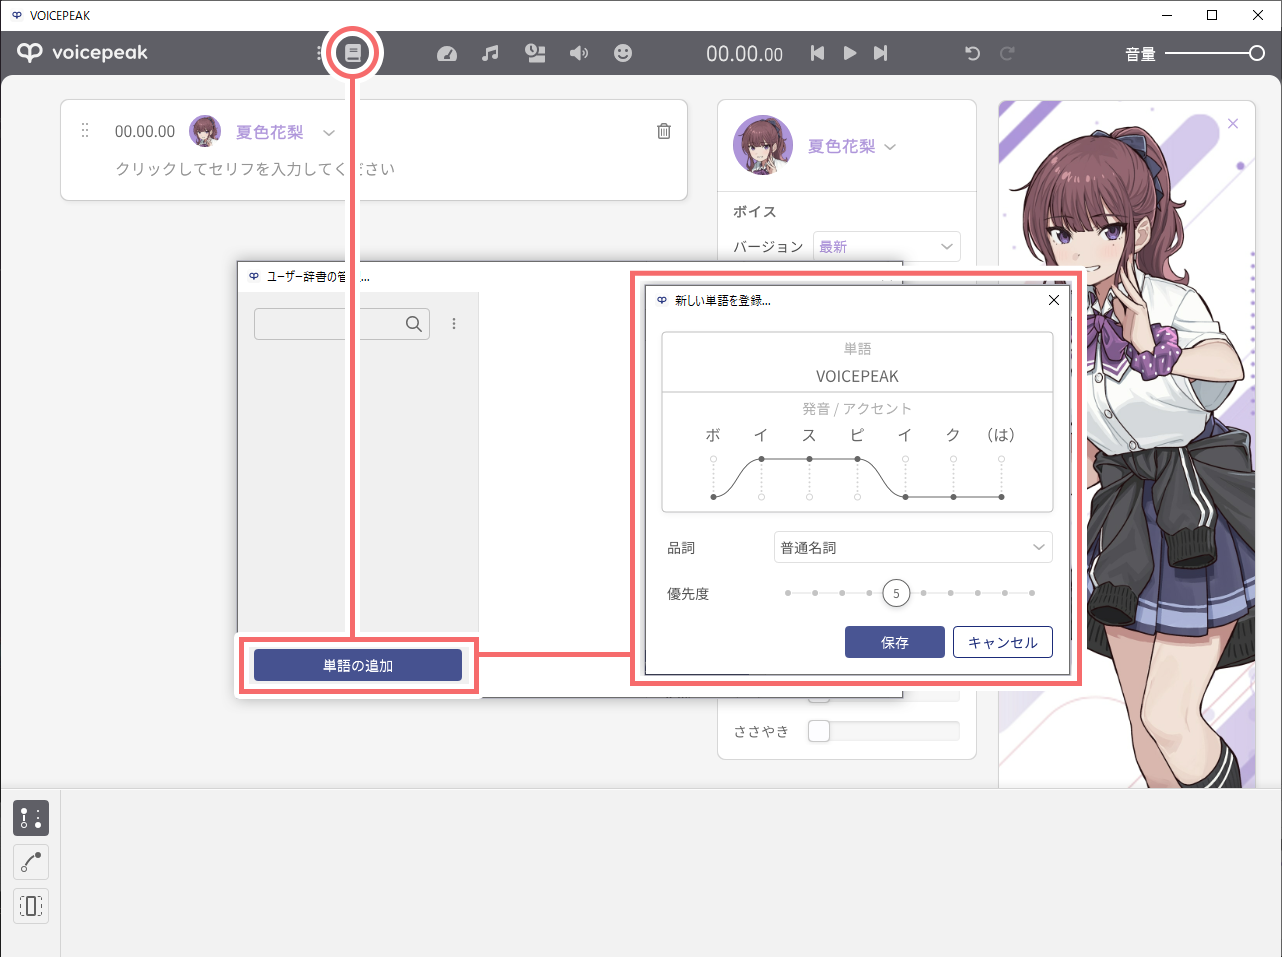
Task: Start playback with the play button
Action: pyautogui.click(x=849, y=53)
